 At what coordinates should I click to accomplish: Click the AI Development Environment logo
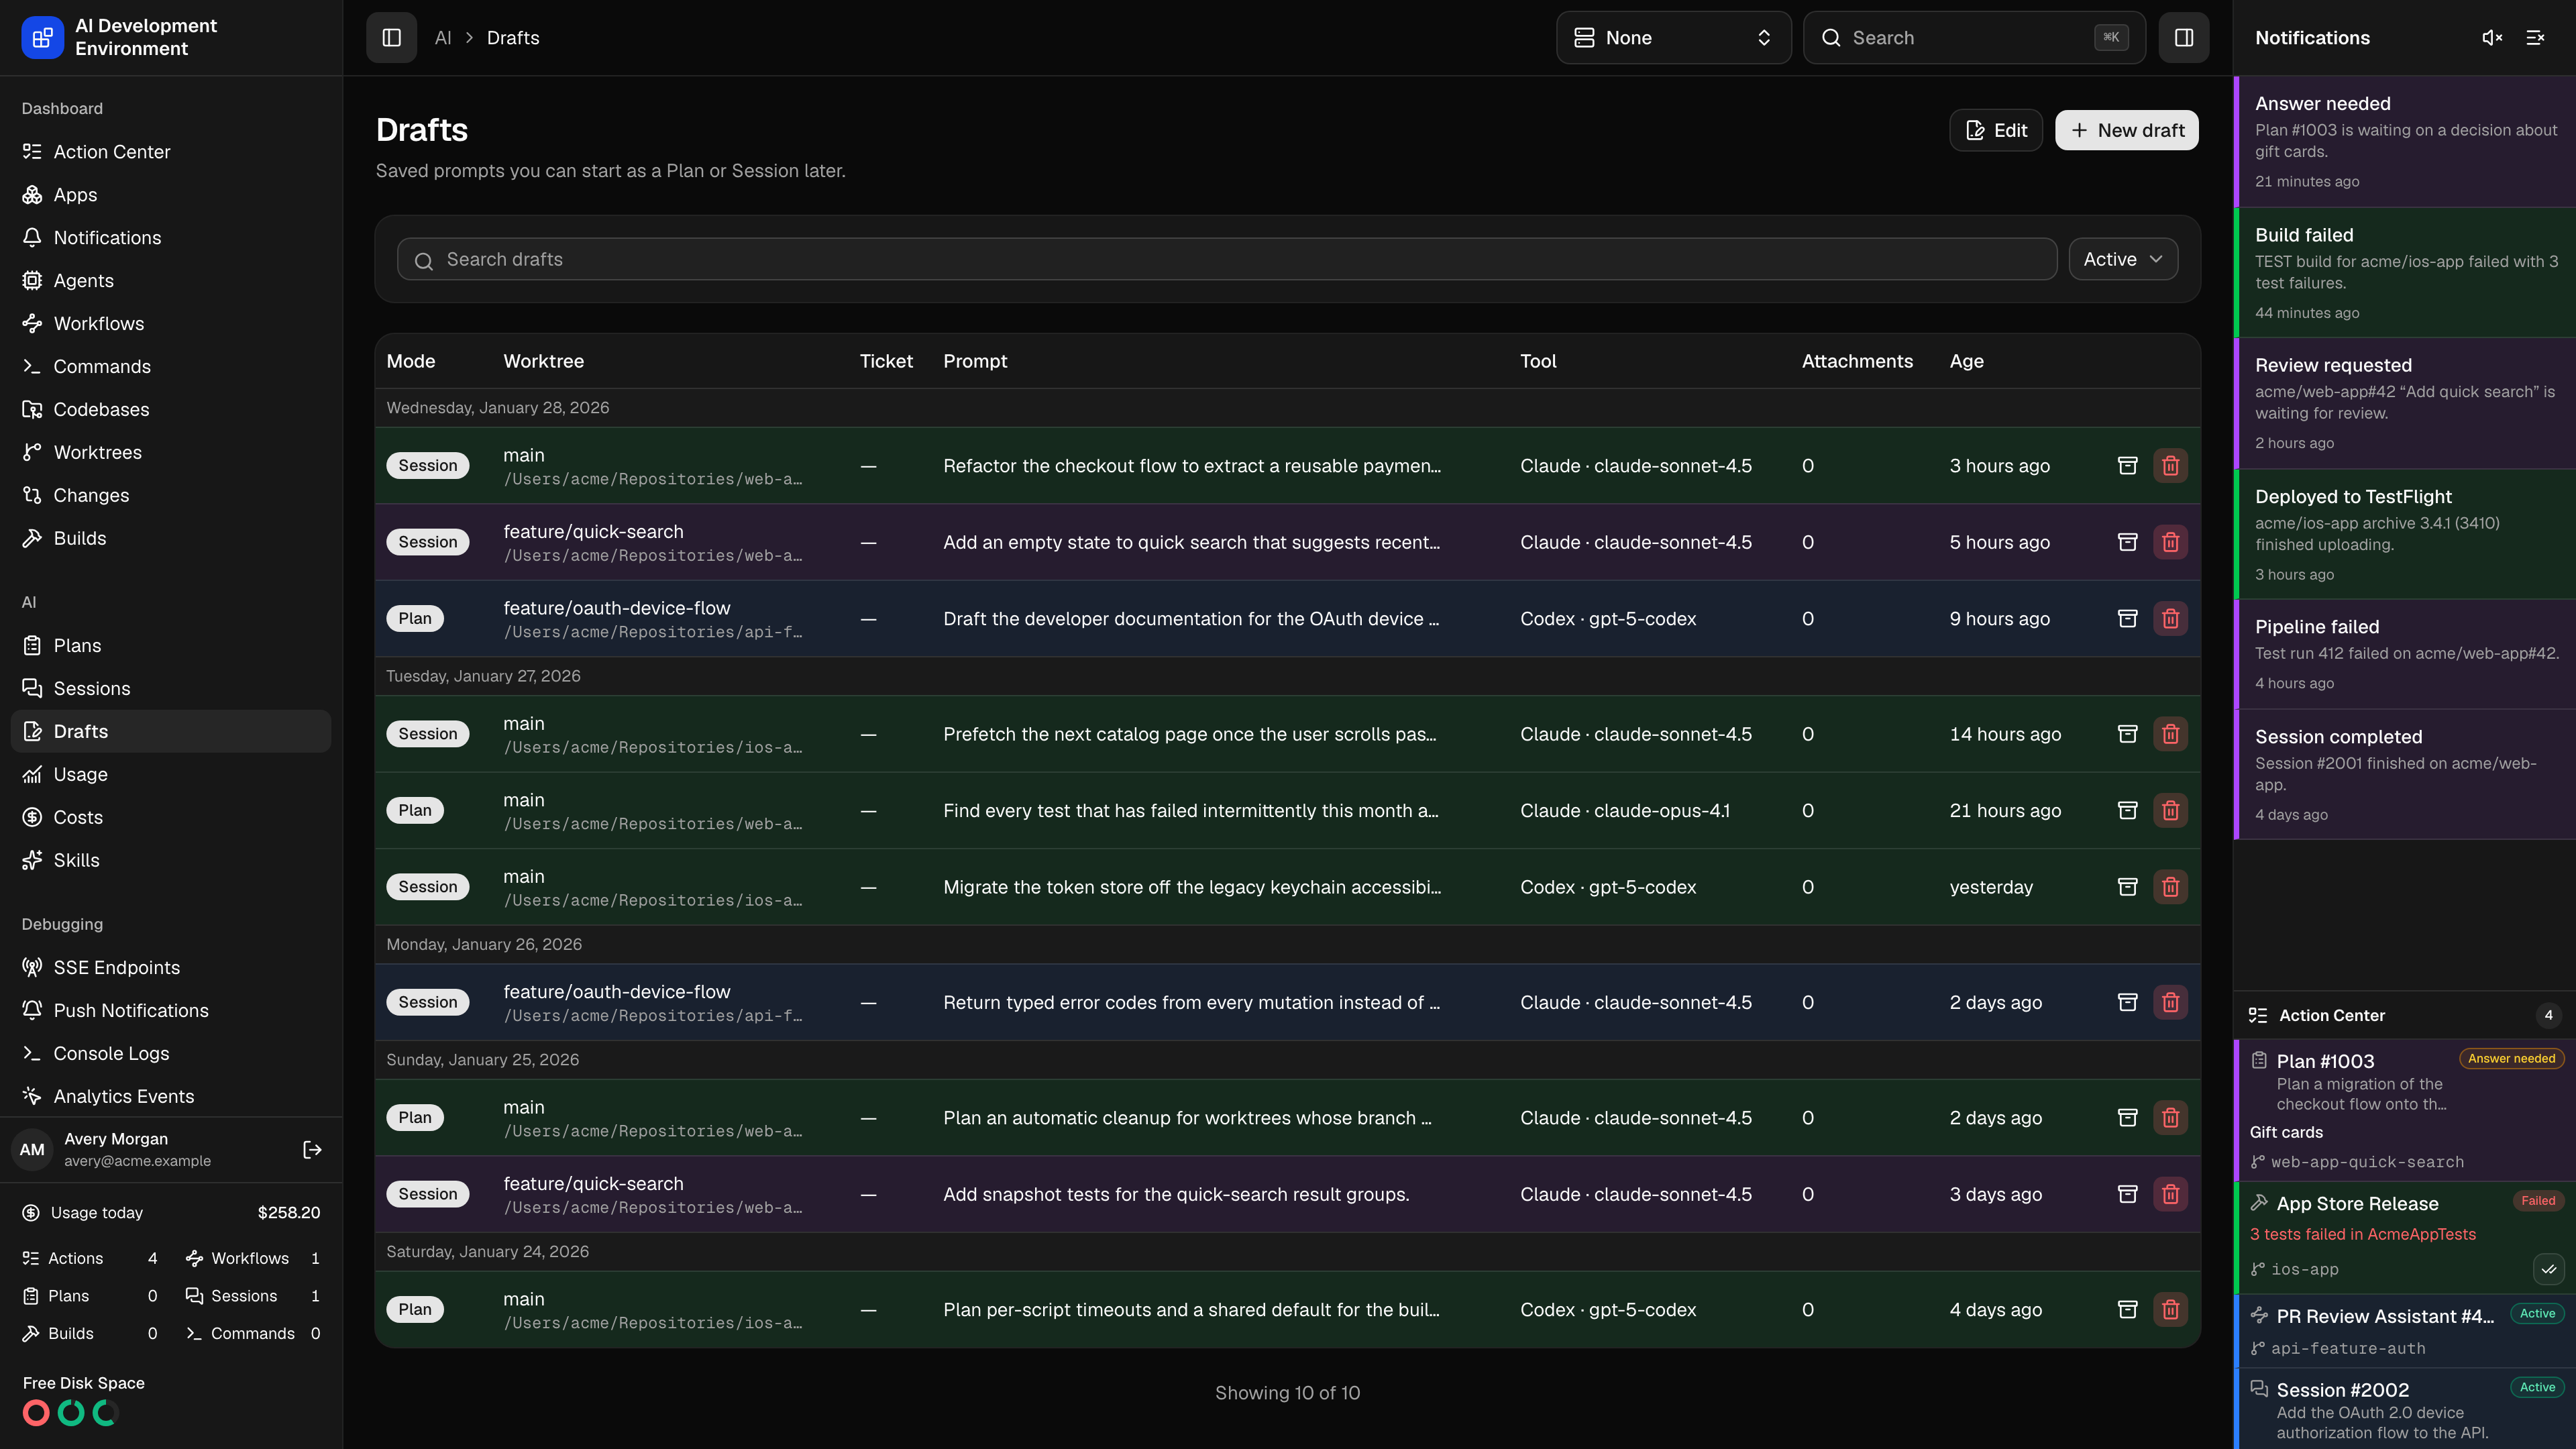tap(42, 38)
